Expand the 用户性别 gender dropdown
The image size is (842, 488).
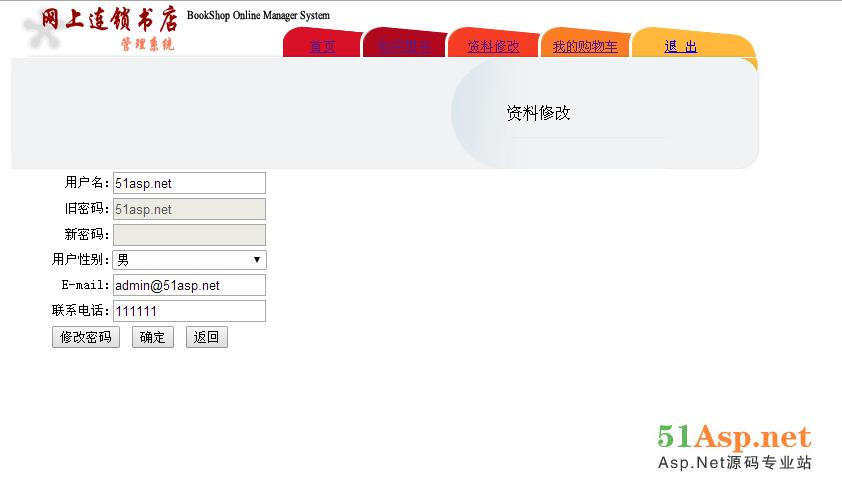tap(189, 260)
